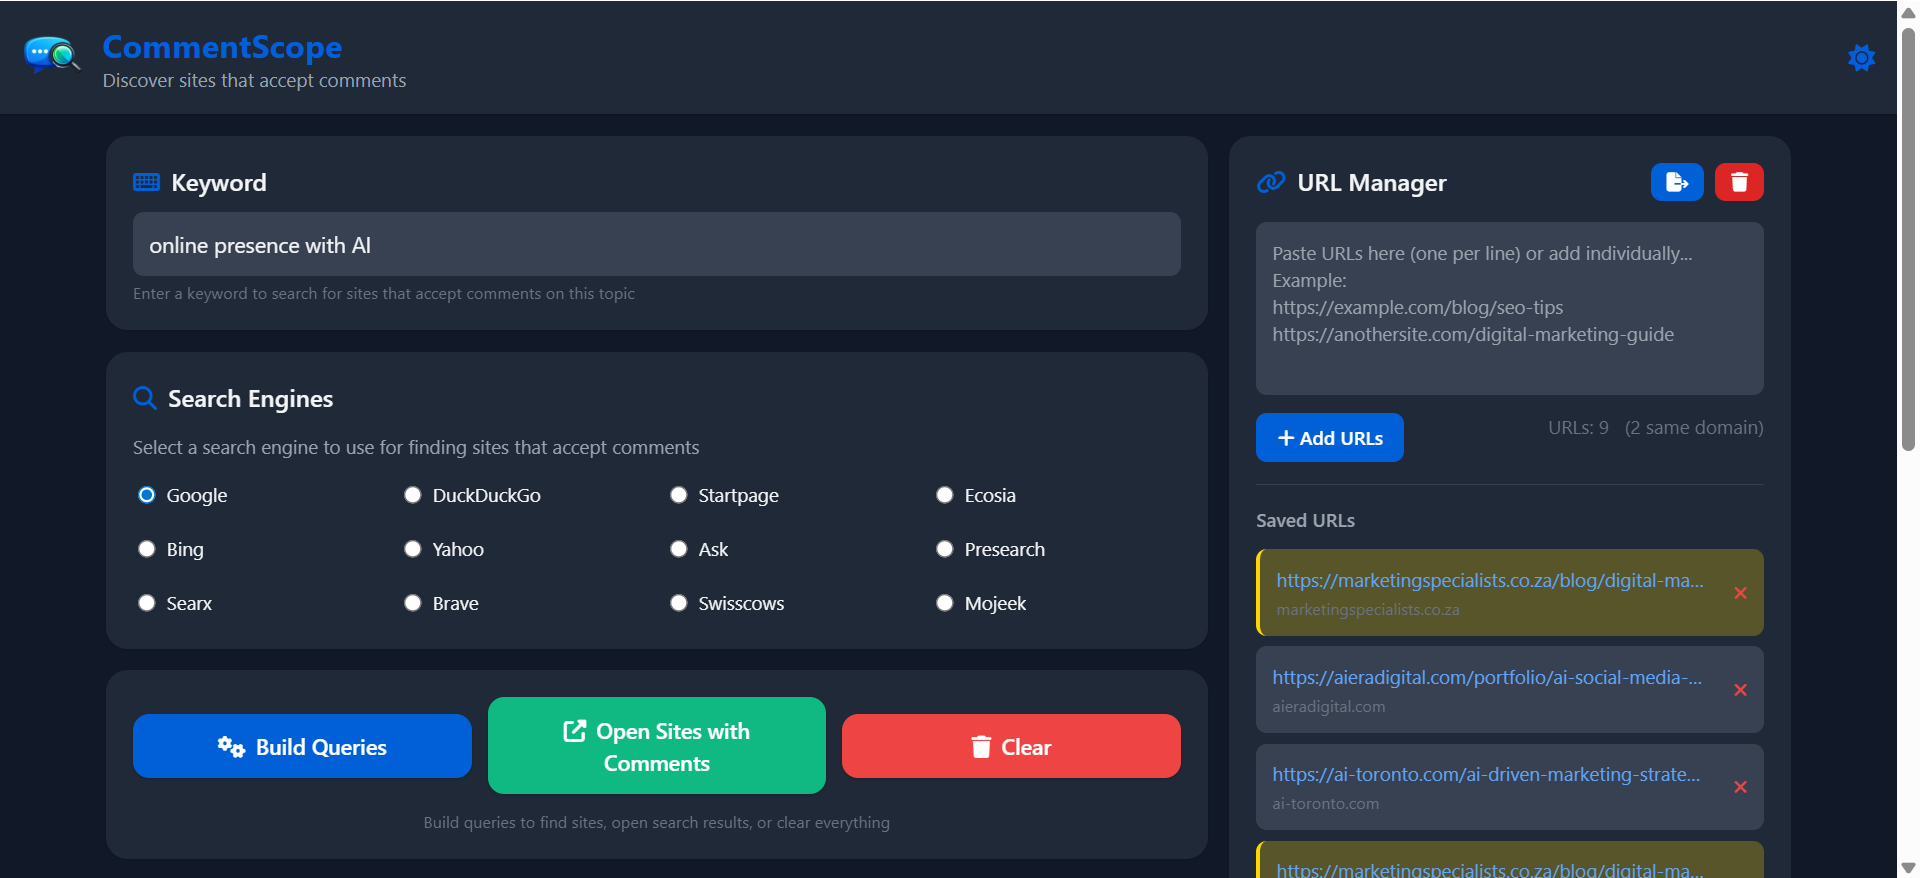Click the CommentScope title text
This screenshot has width=1920, height=878.
(x=222, y=47)
